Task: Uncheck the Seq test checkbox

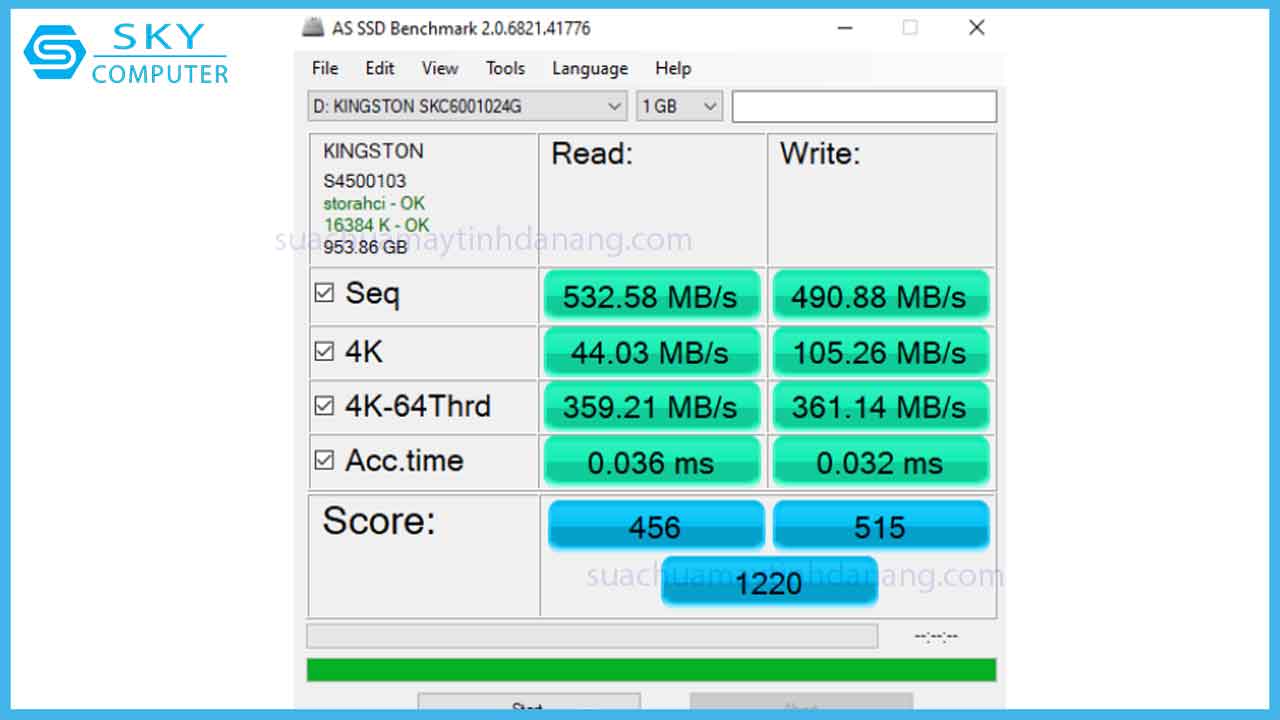Action: pyautogui.click(x=324, y=293)
